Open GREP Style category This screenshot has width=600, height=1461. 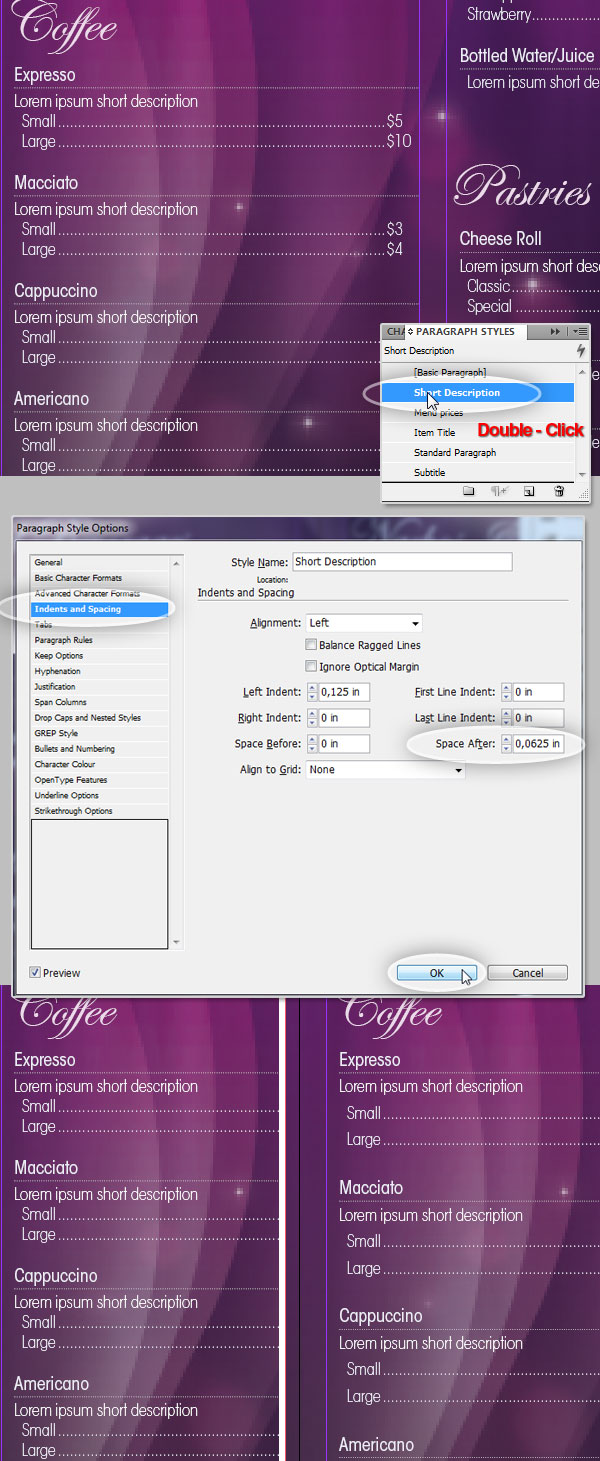pyautogui.click(x=100, y=733)
